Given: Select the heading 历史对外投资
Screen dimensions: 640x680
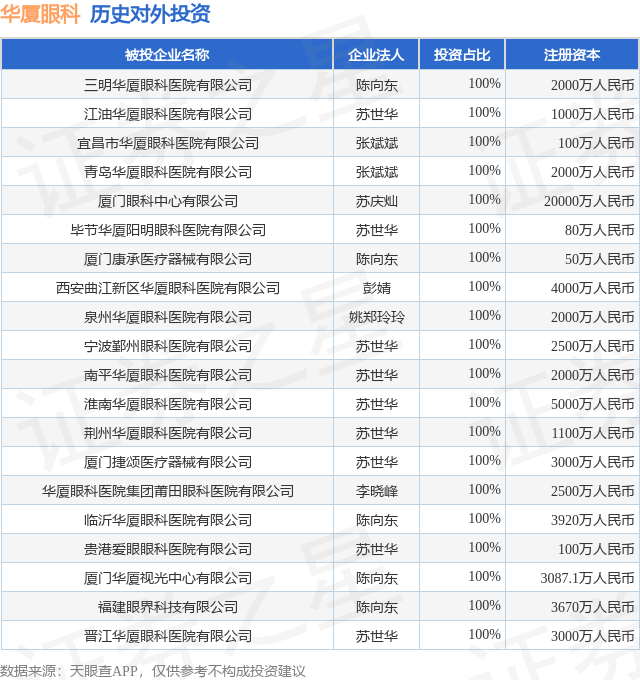Looking at the screenshot, I should pyautogui.click(x=150, y=14).
